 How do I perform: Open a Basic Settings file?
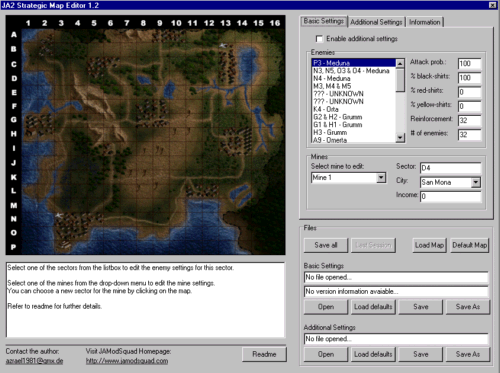pyautogui.click(x=326, y=307)
